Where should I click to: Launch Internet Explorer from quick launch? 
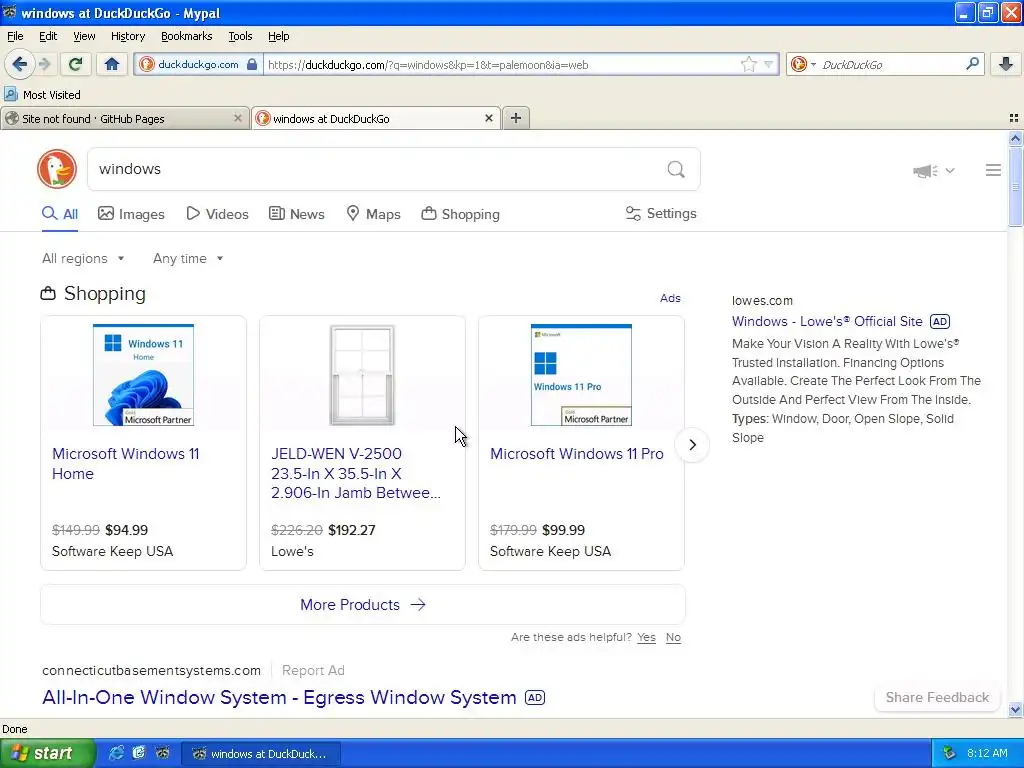tap(116, 753)
